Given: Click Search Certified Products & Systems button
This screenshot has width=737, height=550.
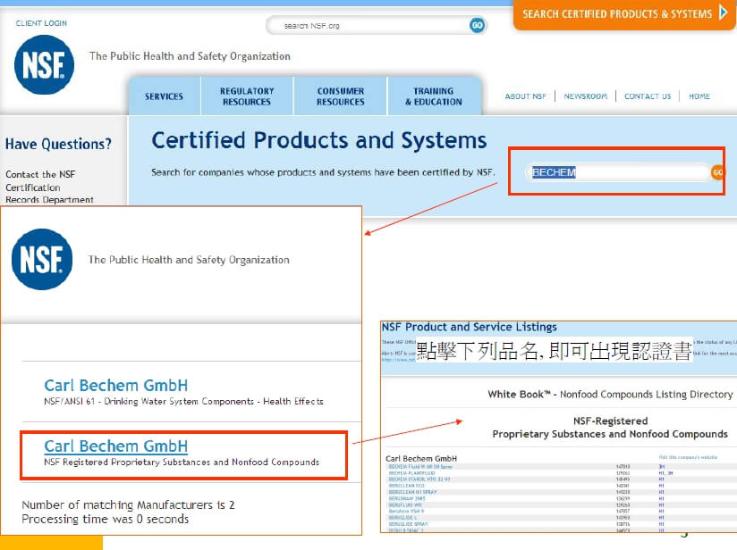Looking at the screenshot, I should click(617, 14).
